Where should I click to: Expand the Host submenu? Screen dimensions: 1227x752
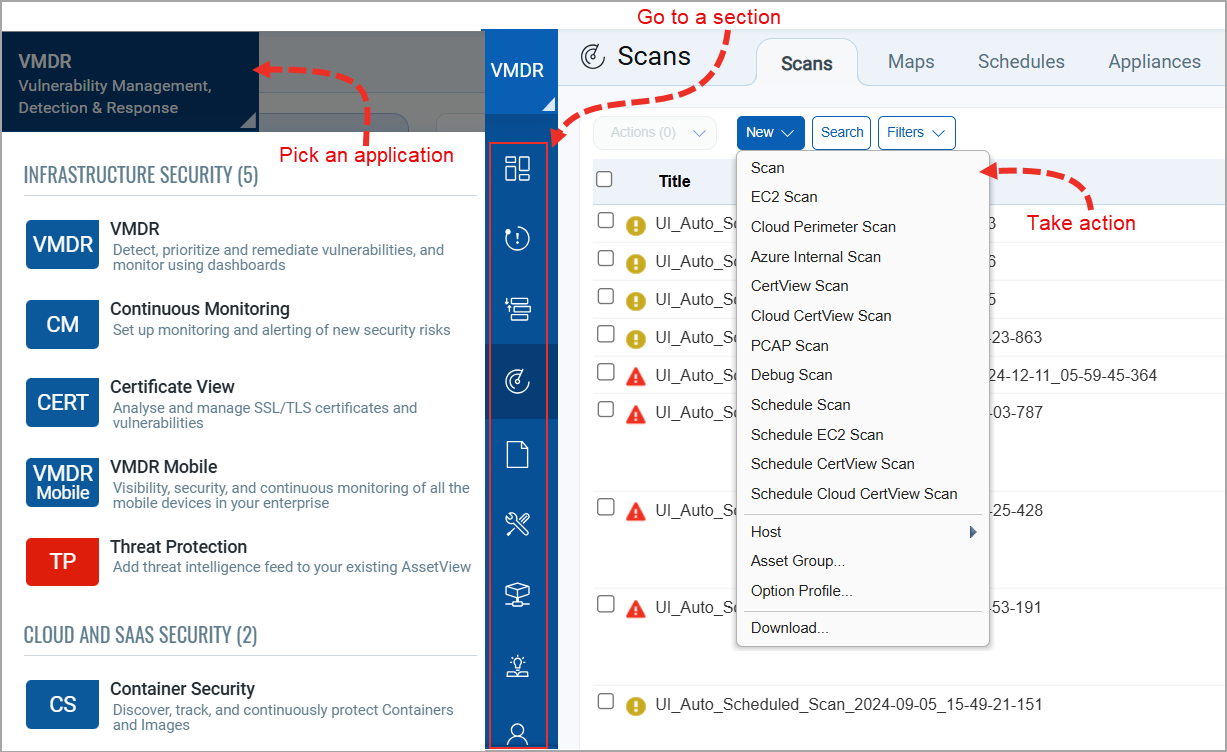tap(863, 532)
